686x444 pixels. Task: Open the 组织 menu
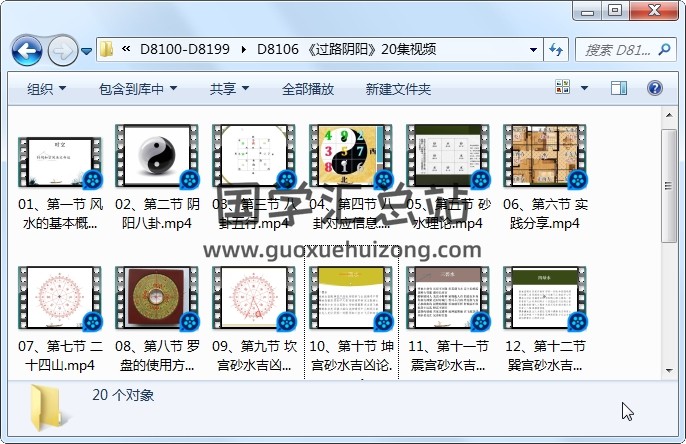pyautogui.click(x=47, y=89)
